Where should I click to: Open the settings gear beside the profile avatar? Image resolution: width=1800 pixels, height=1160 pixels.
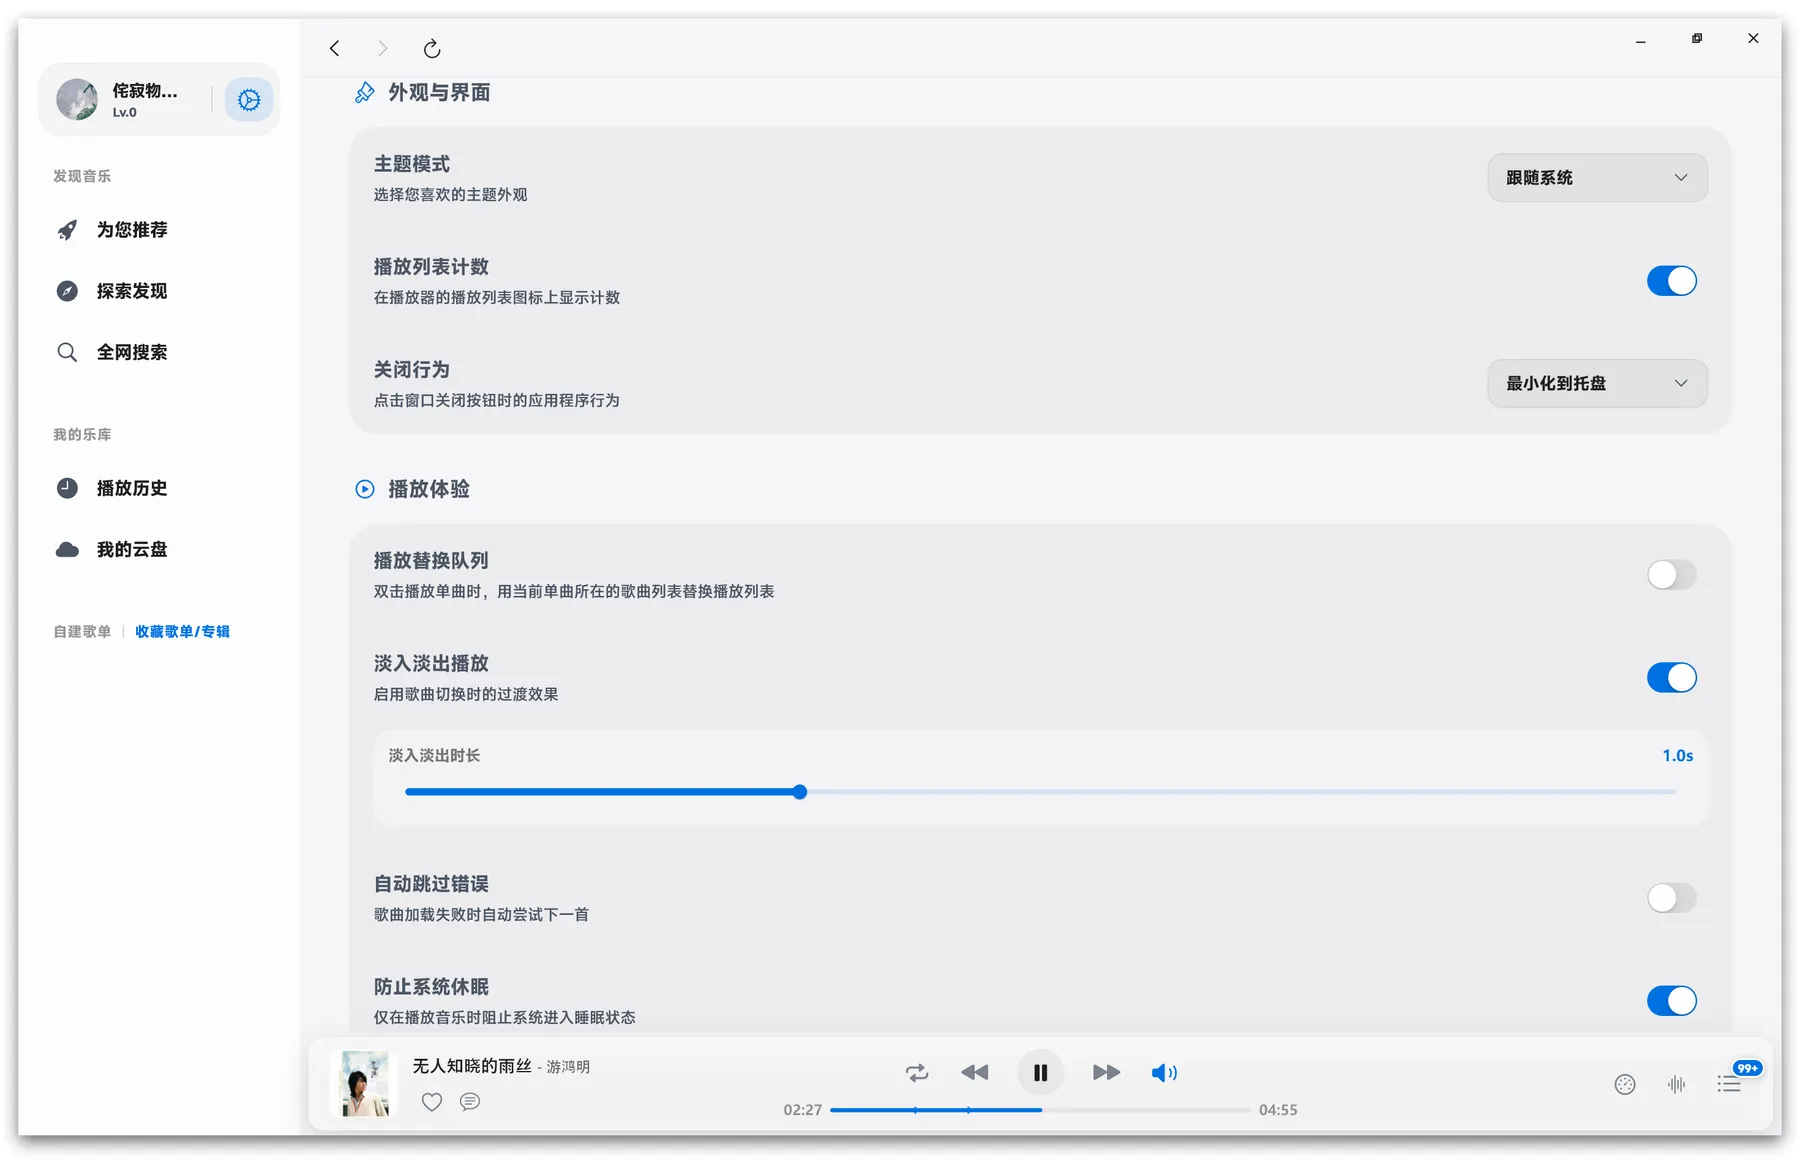point(248,99)
